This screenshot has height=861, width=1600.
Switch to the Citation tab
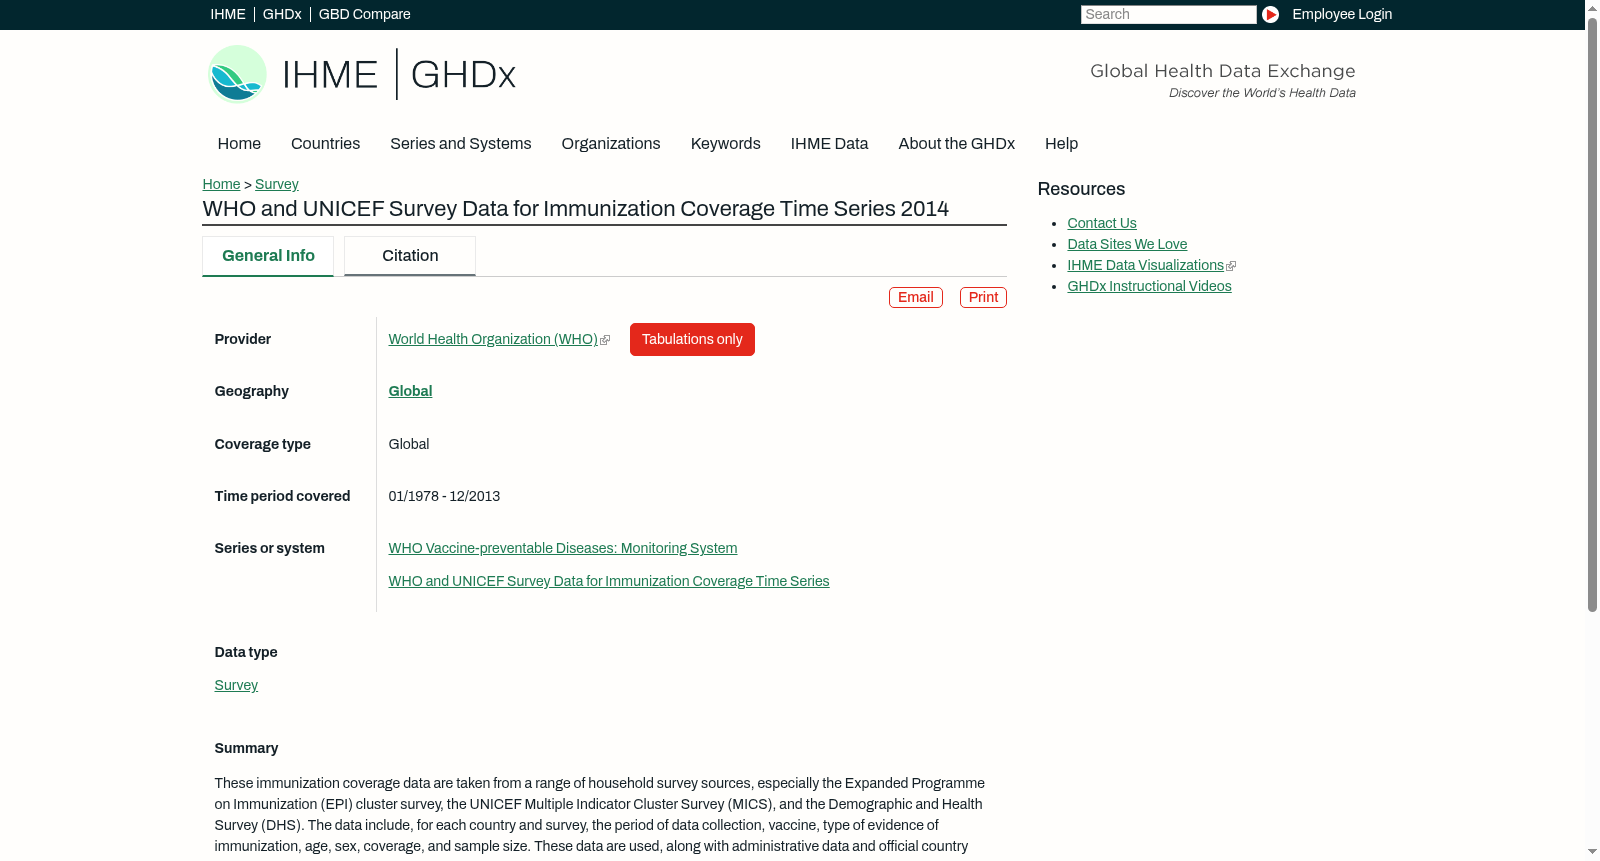coord(410,256)
